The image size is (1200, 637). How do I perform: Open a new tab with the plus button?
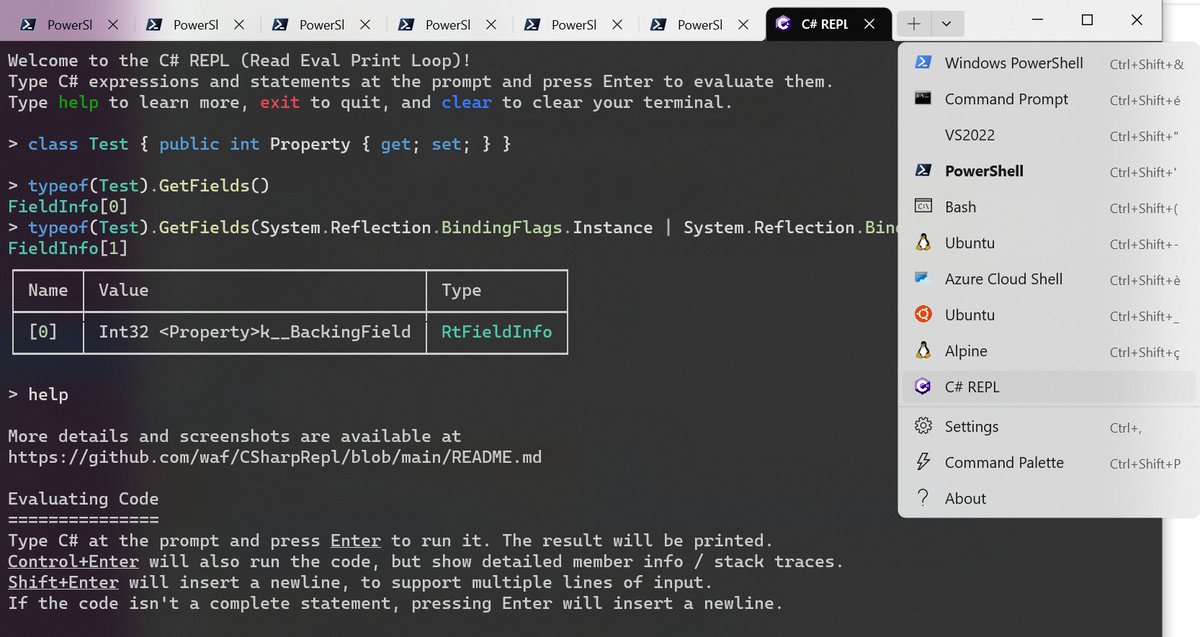click(913, 22)
